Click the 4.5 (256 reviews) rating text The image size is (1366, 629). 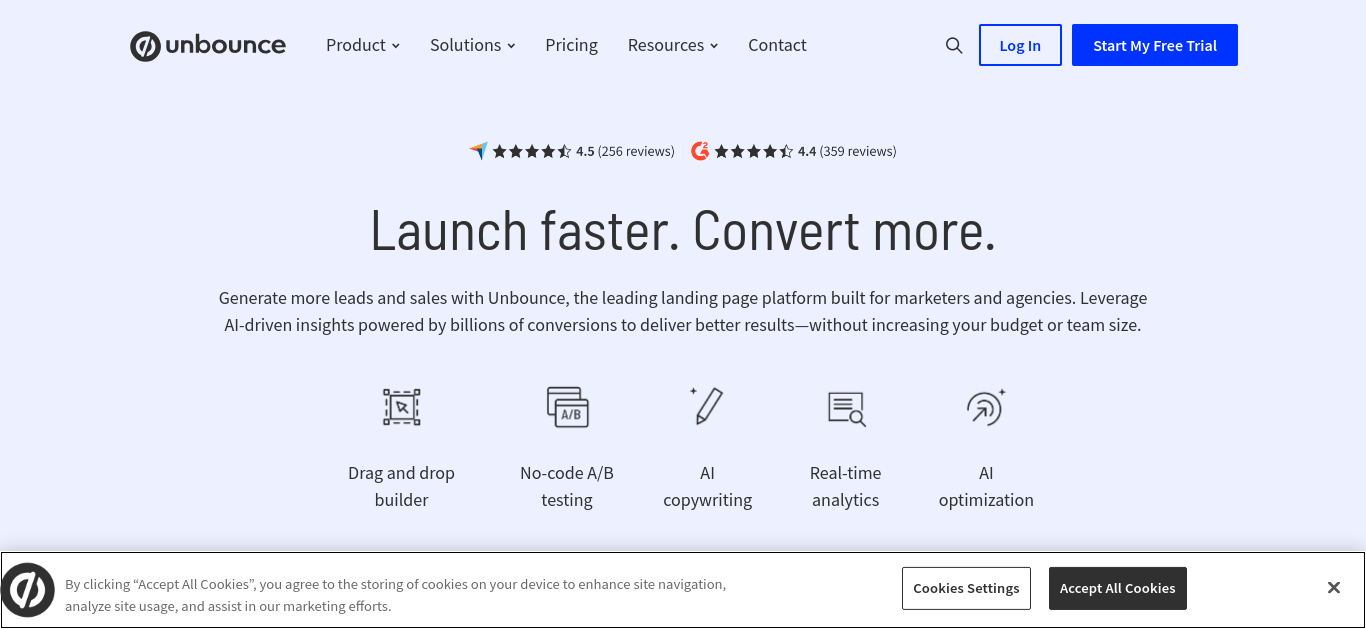[625, 152]
